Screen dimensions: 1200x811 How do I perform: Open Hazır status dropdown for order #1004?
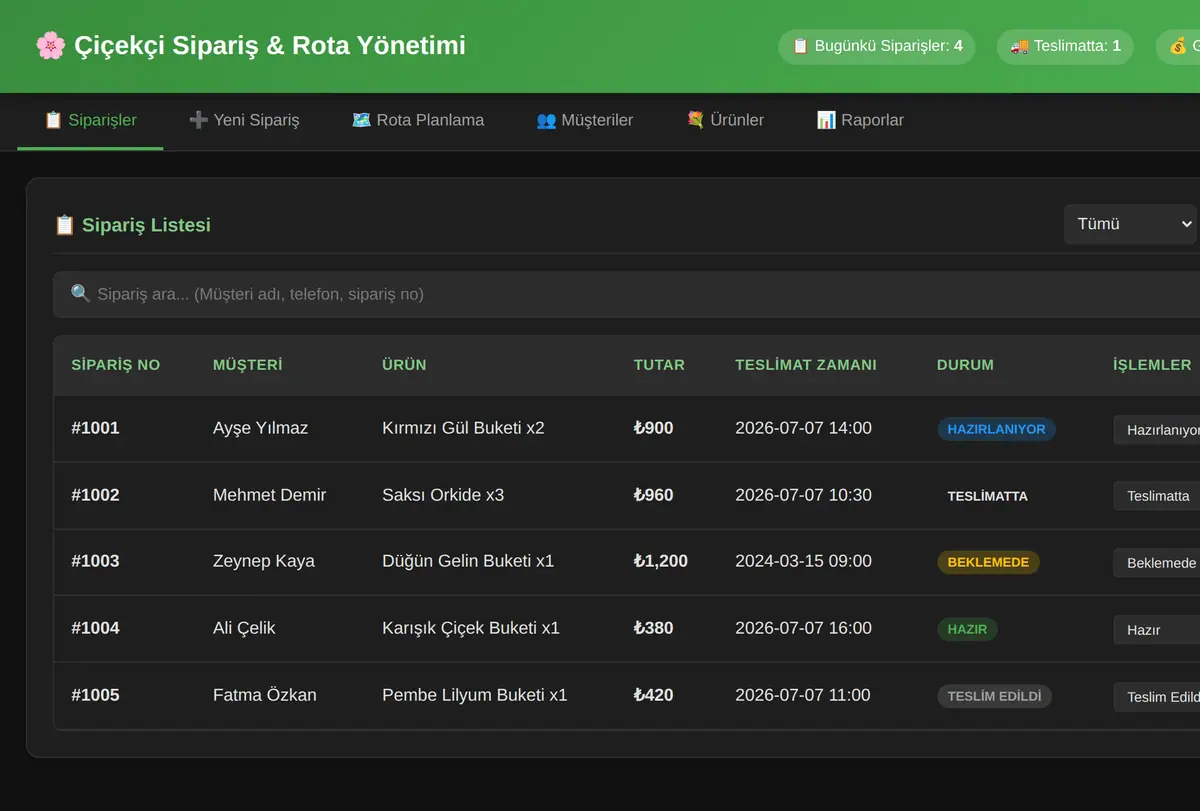tap(1157, 630)
